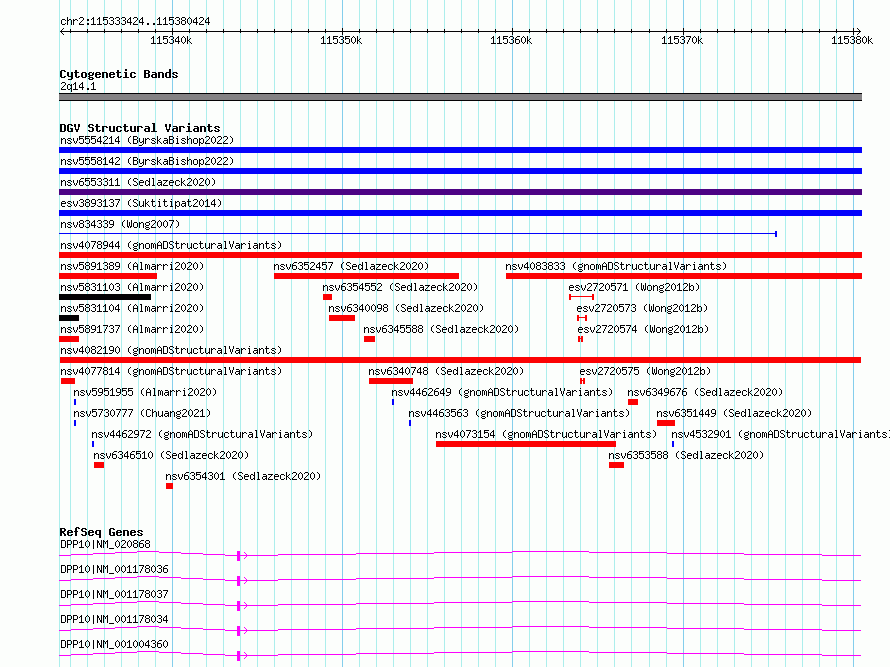
Task: Click the nsv6345588 (Sedlazeck2020) label
Action: [441, 329]
